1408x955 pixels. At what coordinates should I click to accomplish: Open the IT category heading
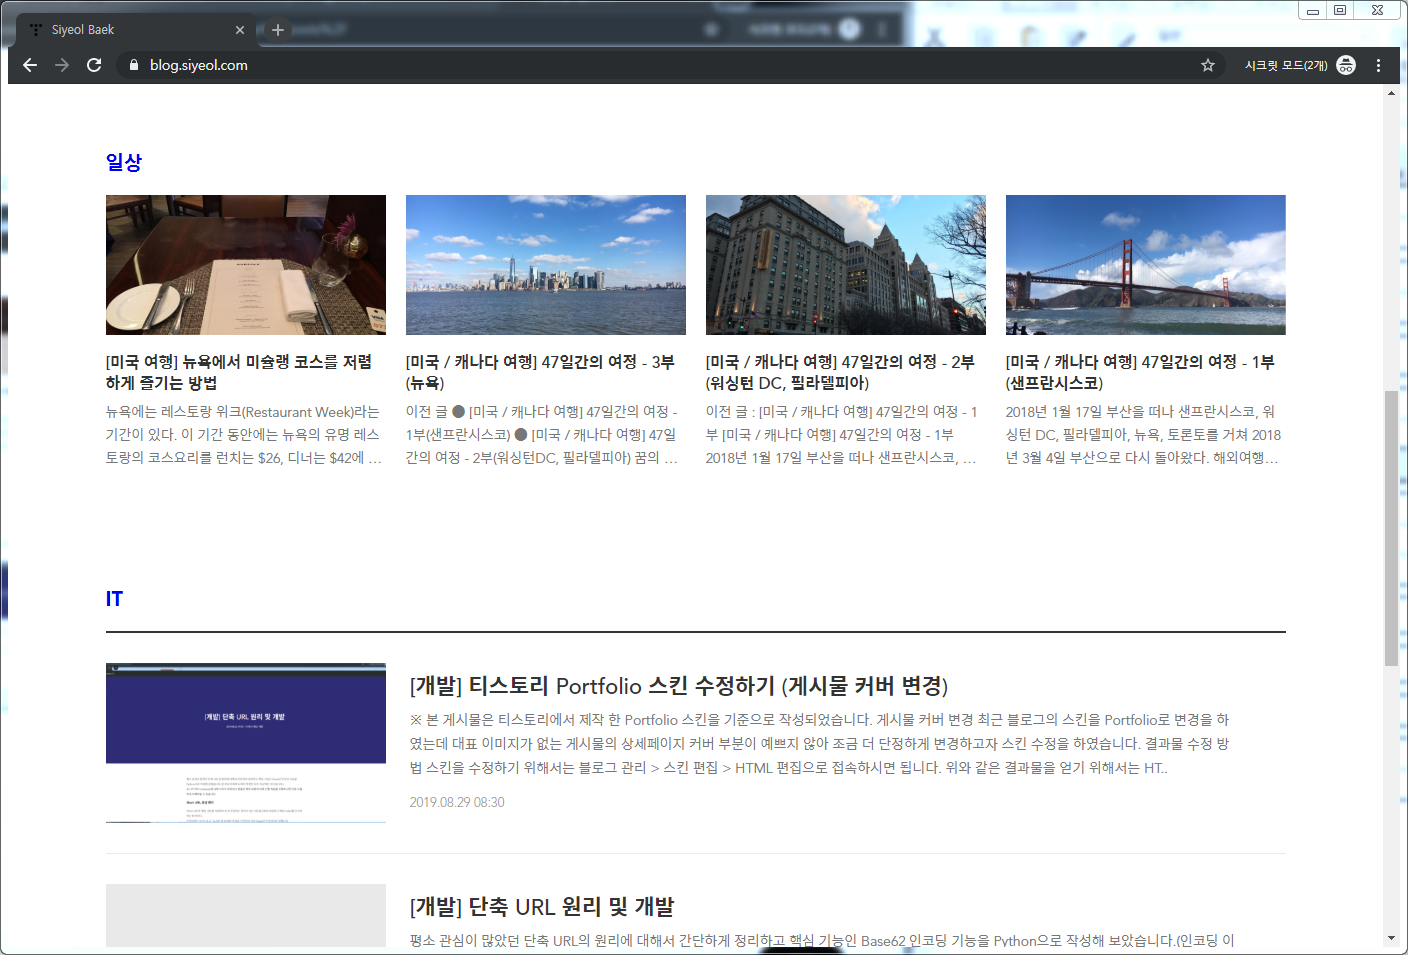(114, 599)
